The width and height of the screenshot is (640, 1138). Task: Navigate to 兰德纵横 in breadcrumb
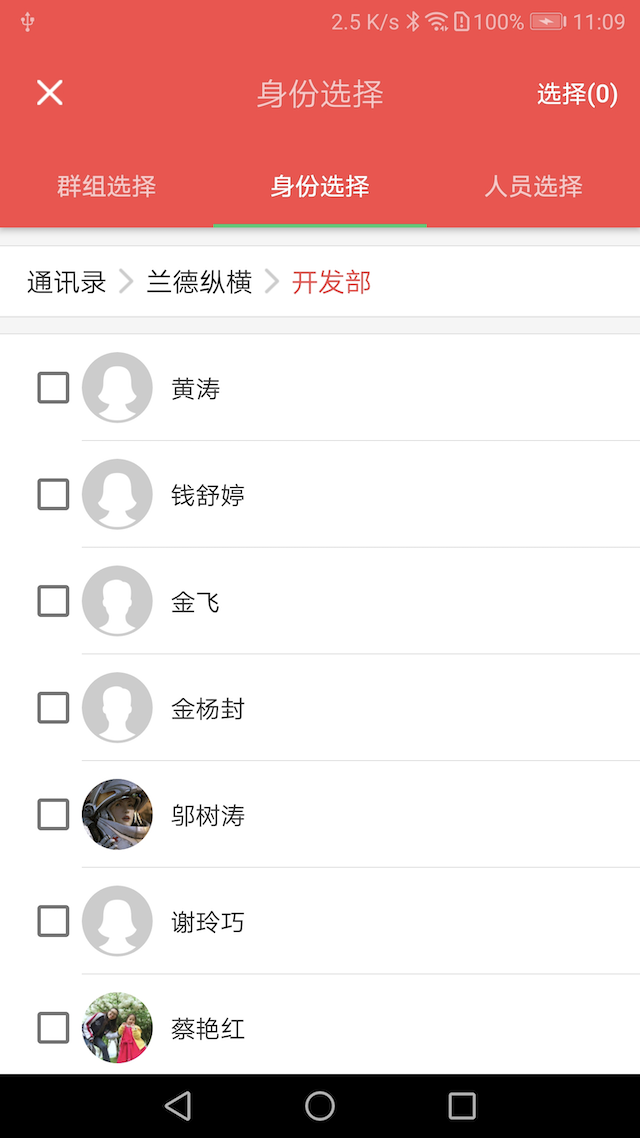point(199,283)
